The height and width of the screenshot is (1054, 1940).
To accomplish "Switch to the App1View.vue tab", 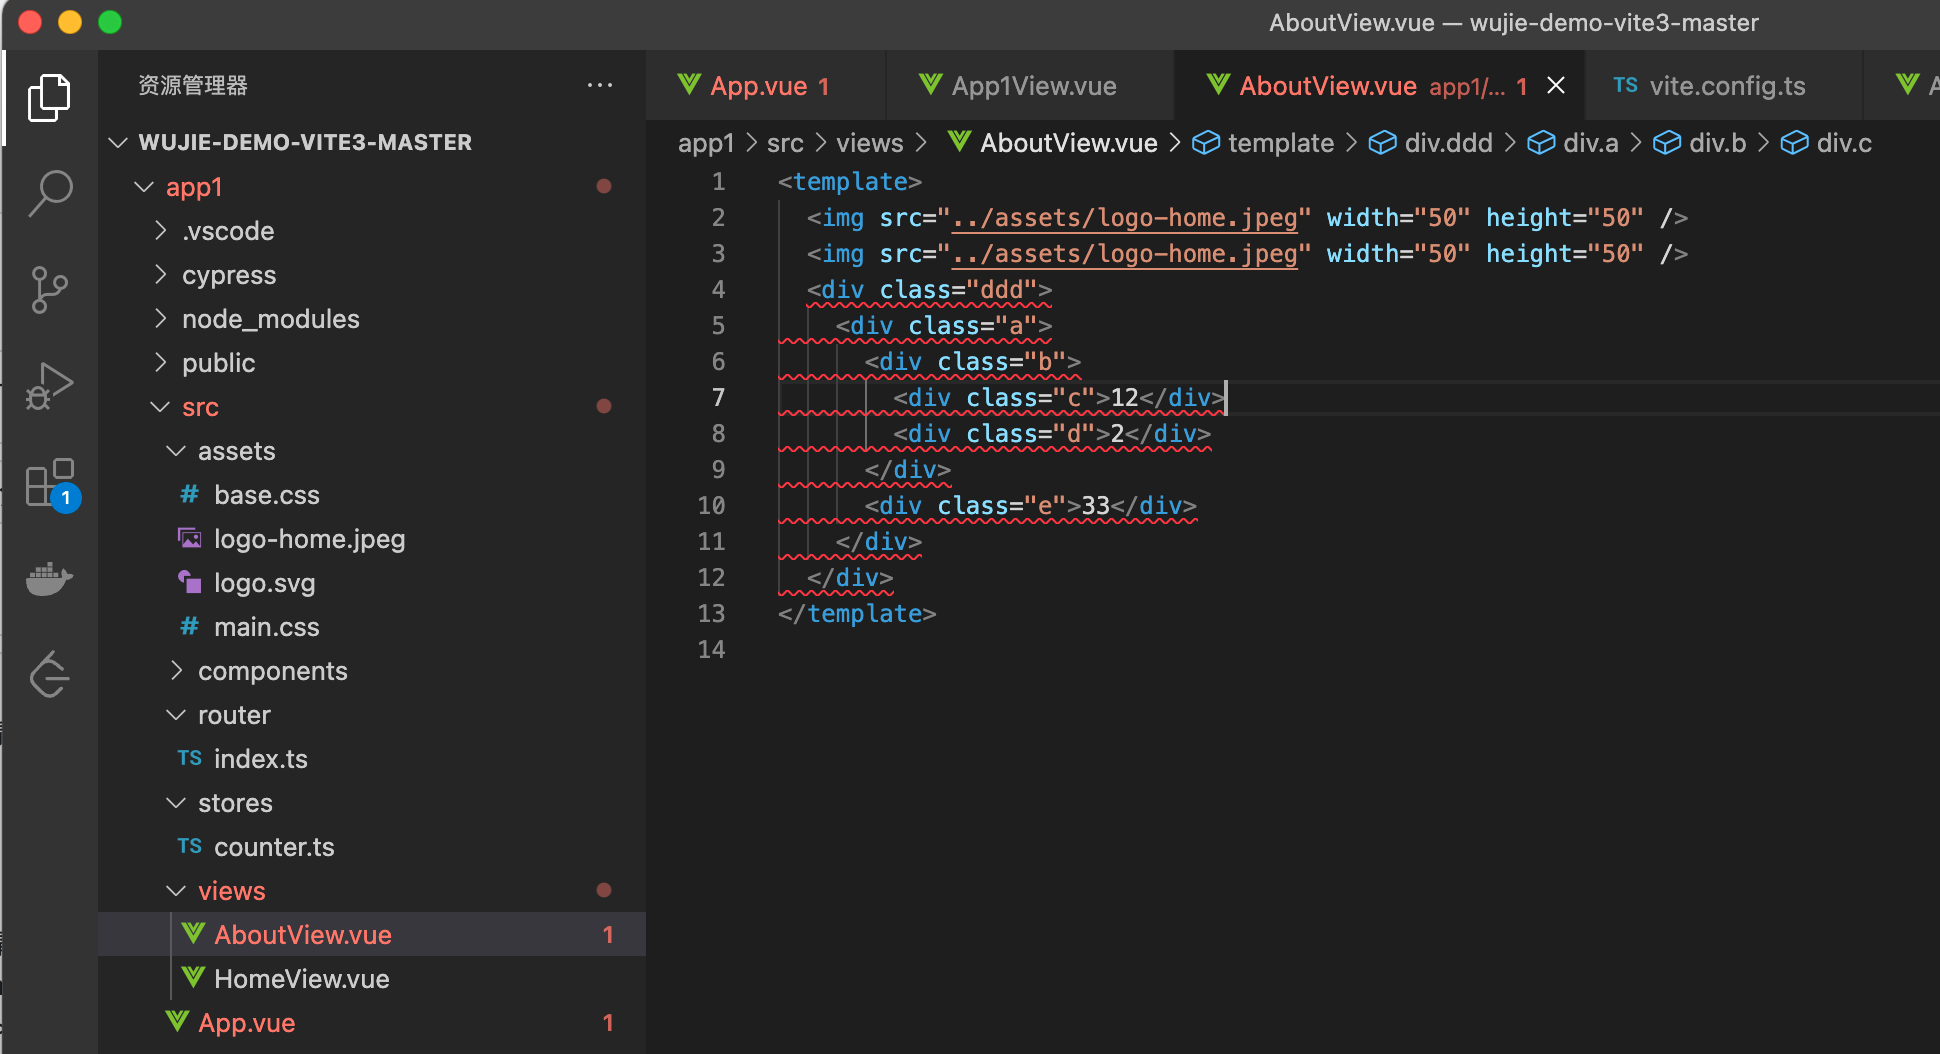I will point(1034,85).
